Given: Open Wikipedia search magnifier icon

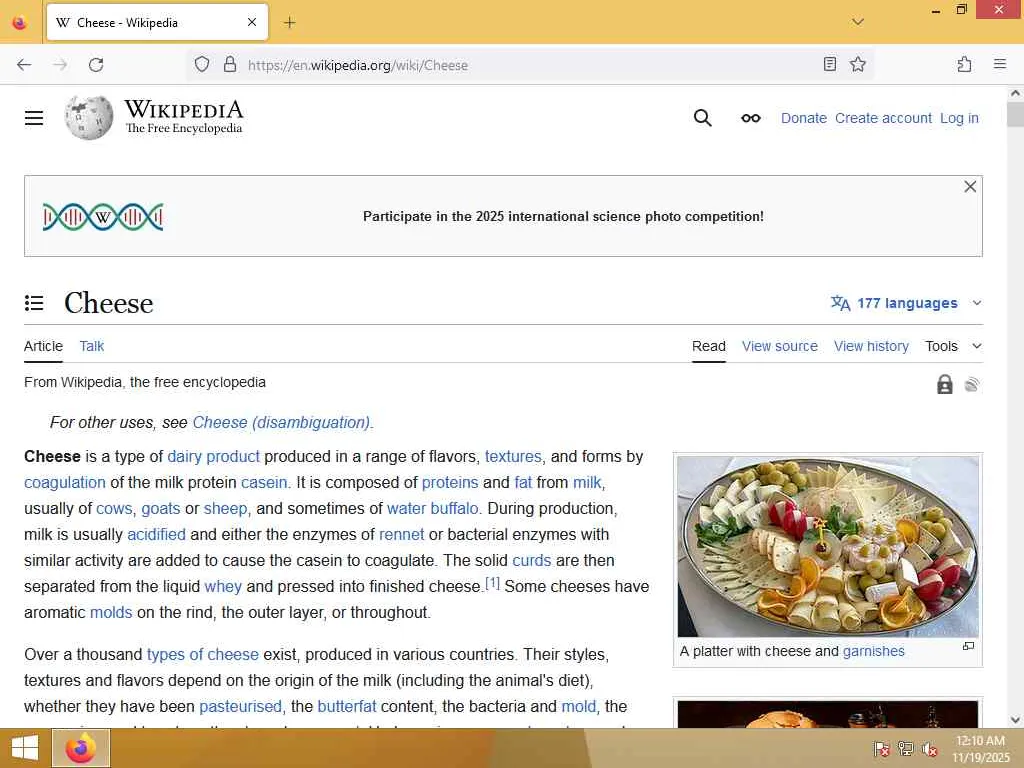Looking at the screenshot, I should point(703,118).
